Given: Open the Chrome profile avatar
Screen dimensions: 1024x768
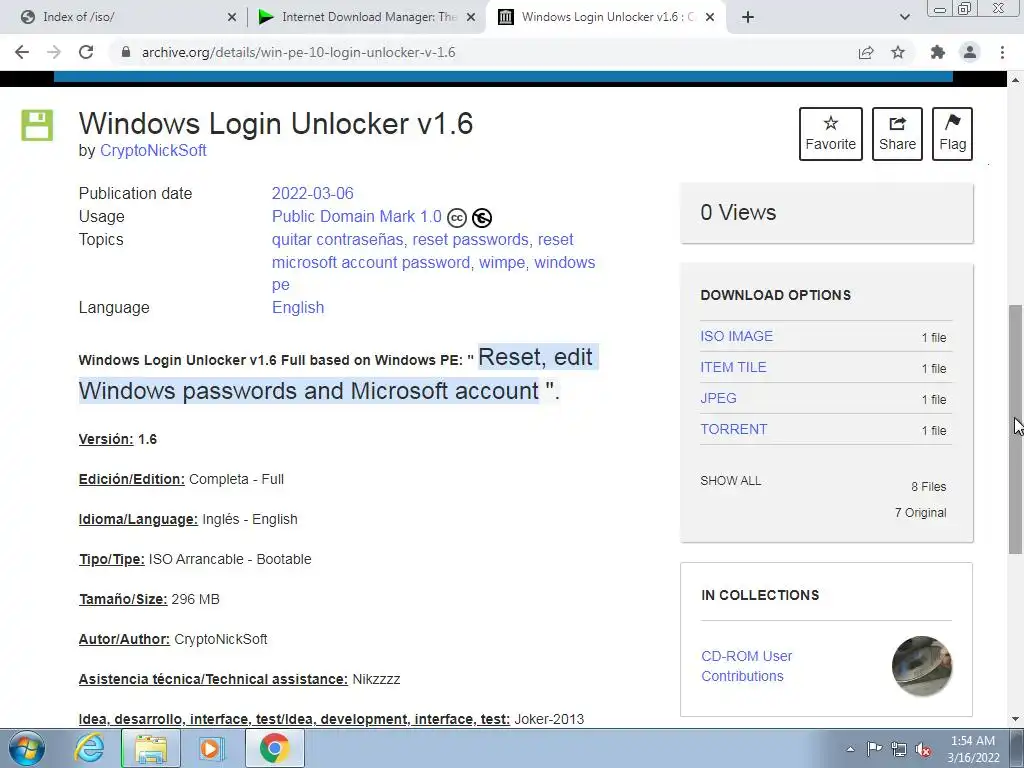Looking at the screenshot, I should [970, 52].
